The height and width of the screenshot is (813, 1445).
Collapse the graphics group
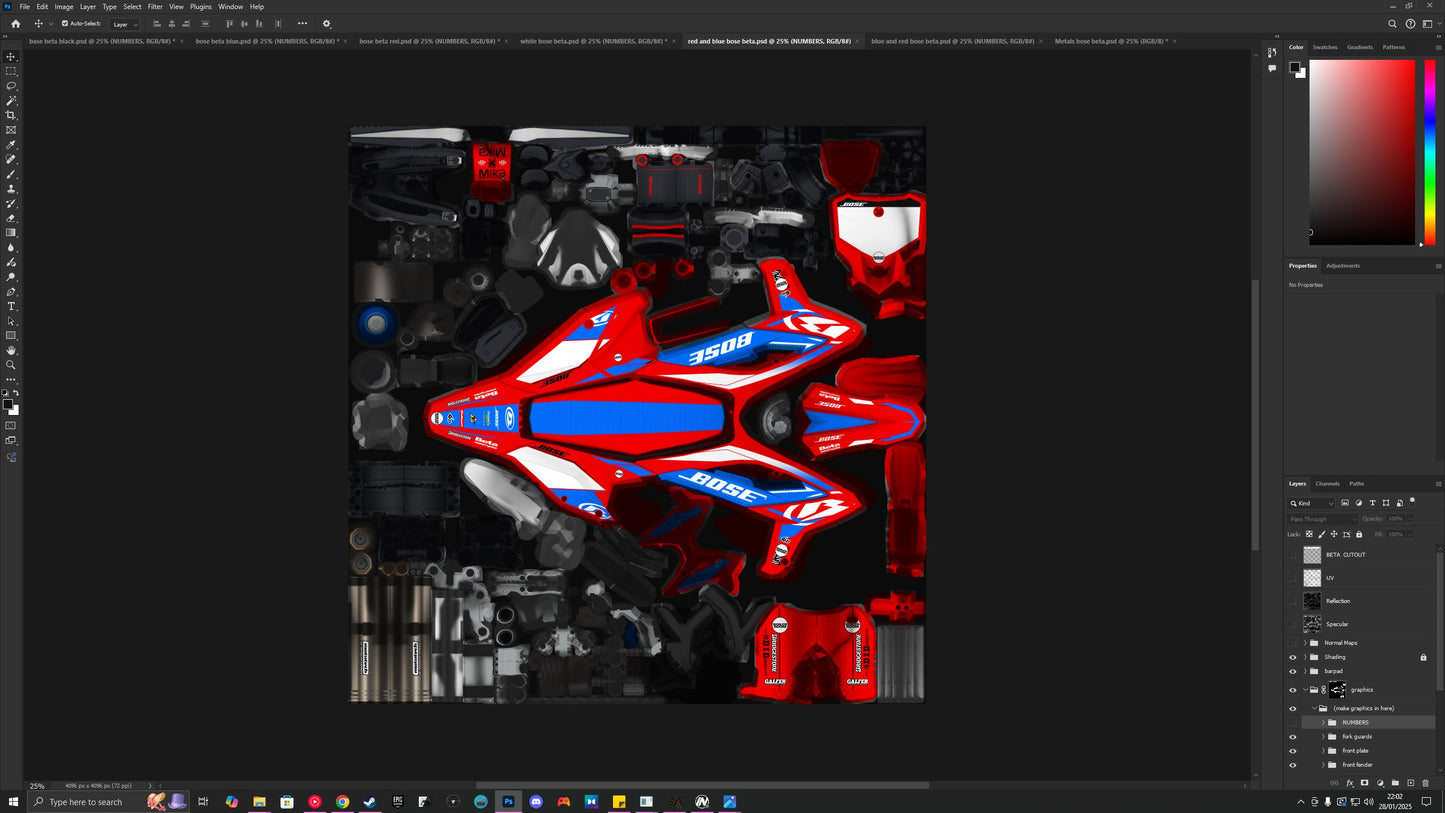[x=1305, y=690]
